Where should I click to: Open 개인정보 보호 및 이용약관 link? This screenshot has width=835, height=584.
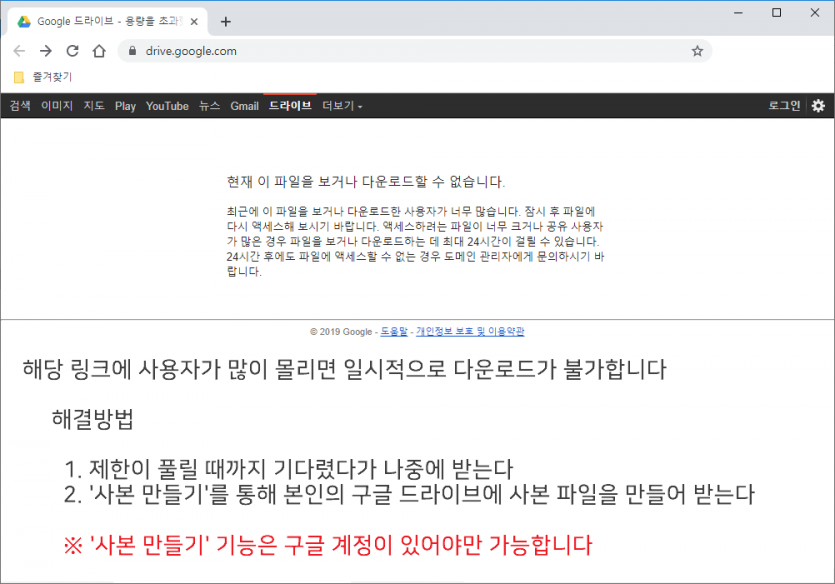pyautogui.click(x=470, y=332)
